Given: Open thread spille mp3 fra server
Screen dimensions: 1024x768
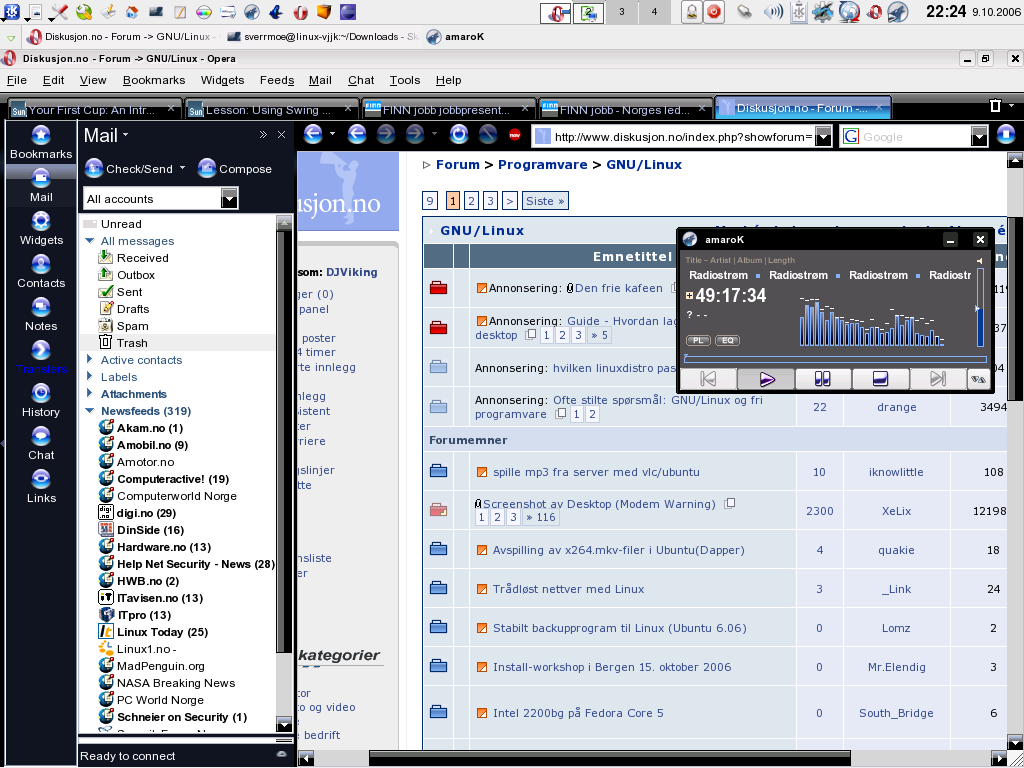Looking at the screenshot, I should tap(596, 472).
